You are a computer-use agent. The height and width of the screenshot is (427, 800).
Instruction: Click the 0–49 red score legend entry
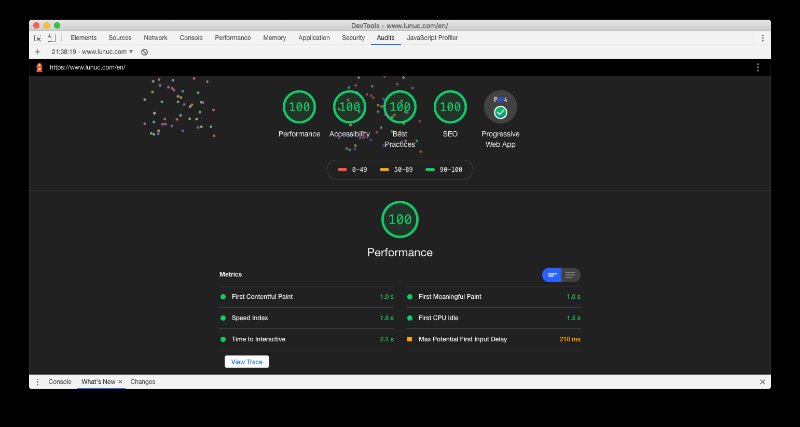[353, 169]
